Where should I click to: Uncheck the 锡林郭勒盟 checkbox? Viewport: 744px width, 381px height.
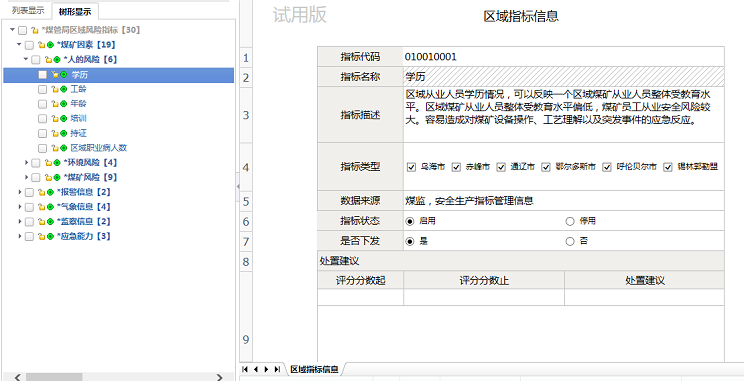[668, 167]
